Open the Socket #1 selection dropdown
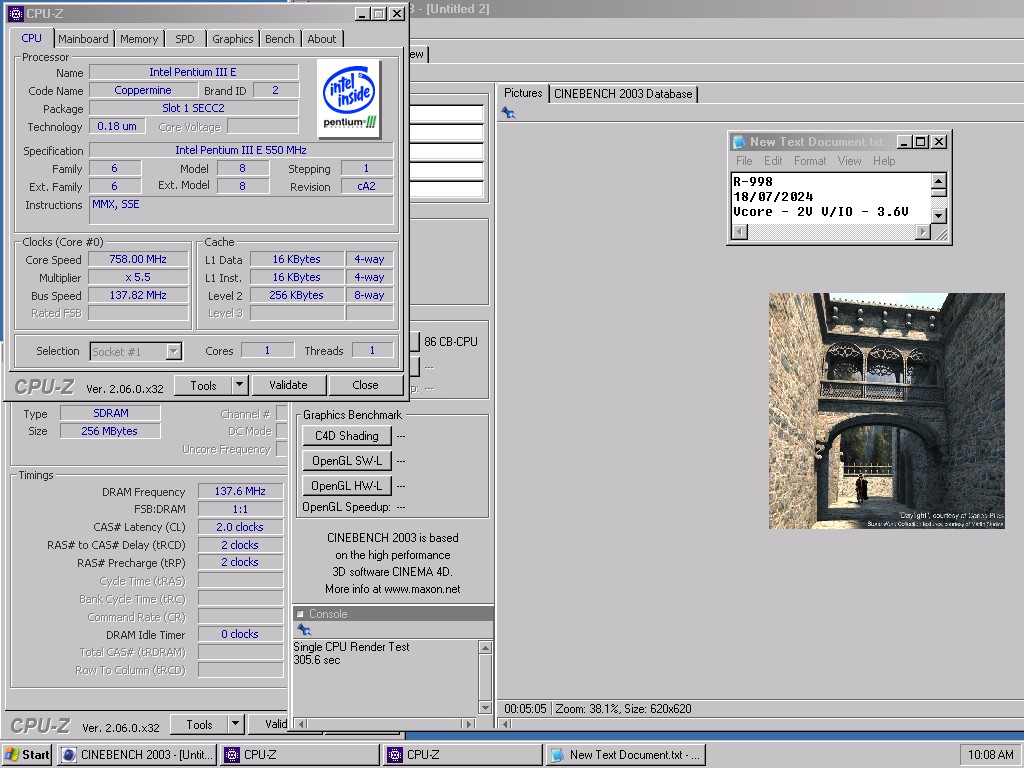Image resolution: width=1024 pixels, height=768 pixels. coord(136,351)
